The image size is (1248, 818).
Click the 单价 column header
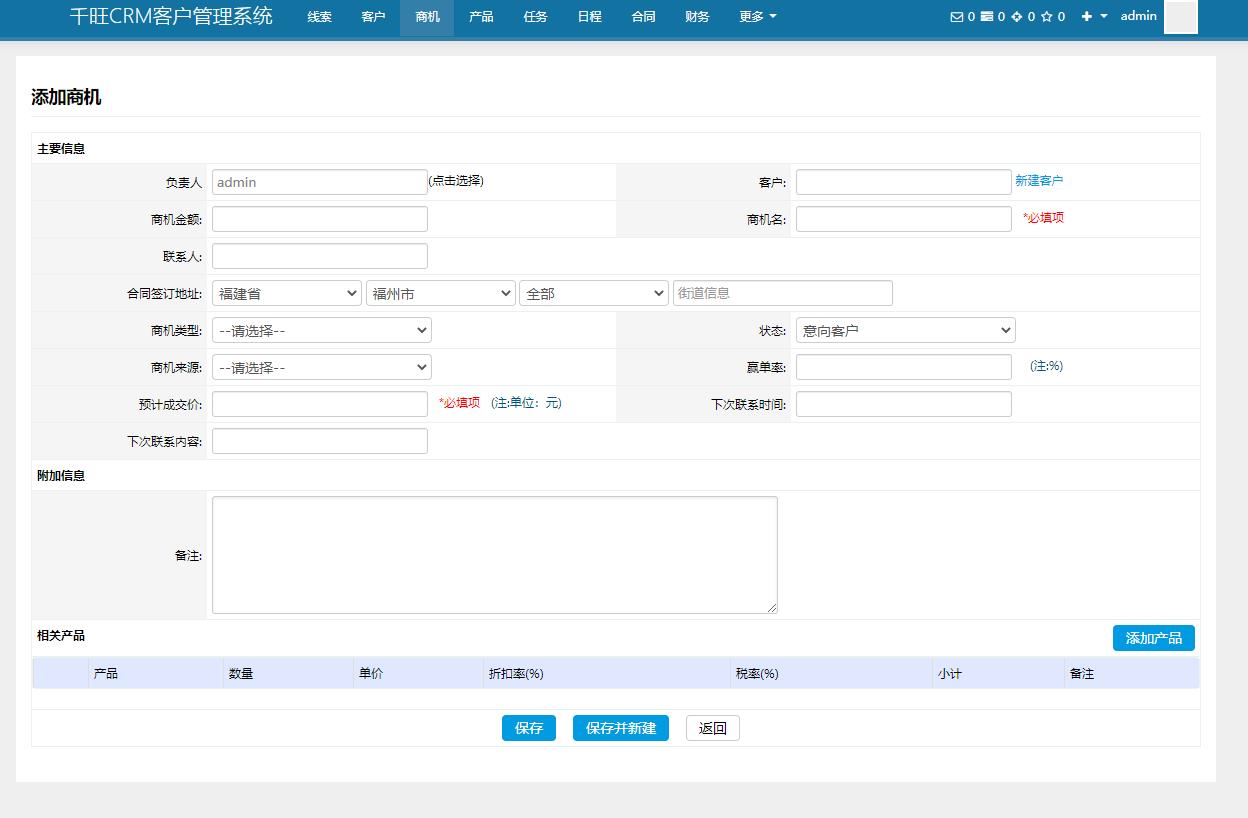pyautogui.click(x=371, y=674)
